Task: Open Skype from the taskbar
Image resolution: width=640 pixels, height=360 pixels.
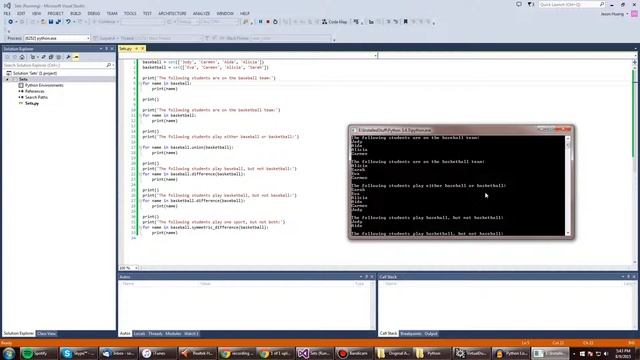Action: (78, 353)
